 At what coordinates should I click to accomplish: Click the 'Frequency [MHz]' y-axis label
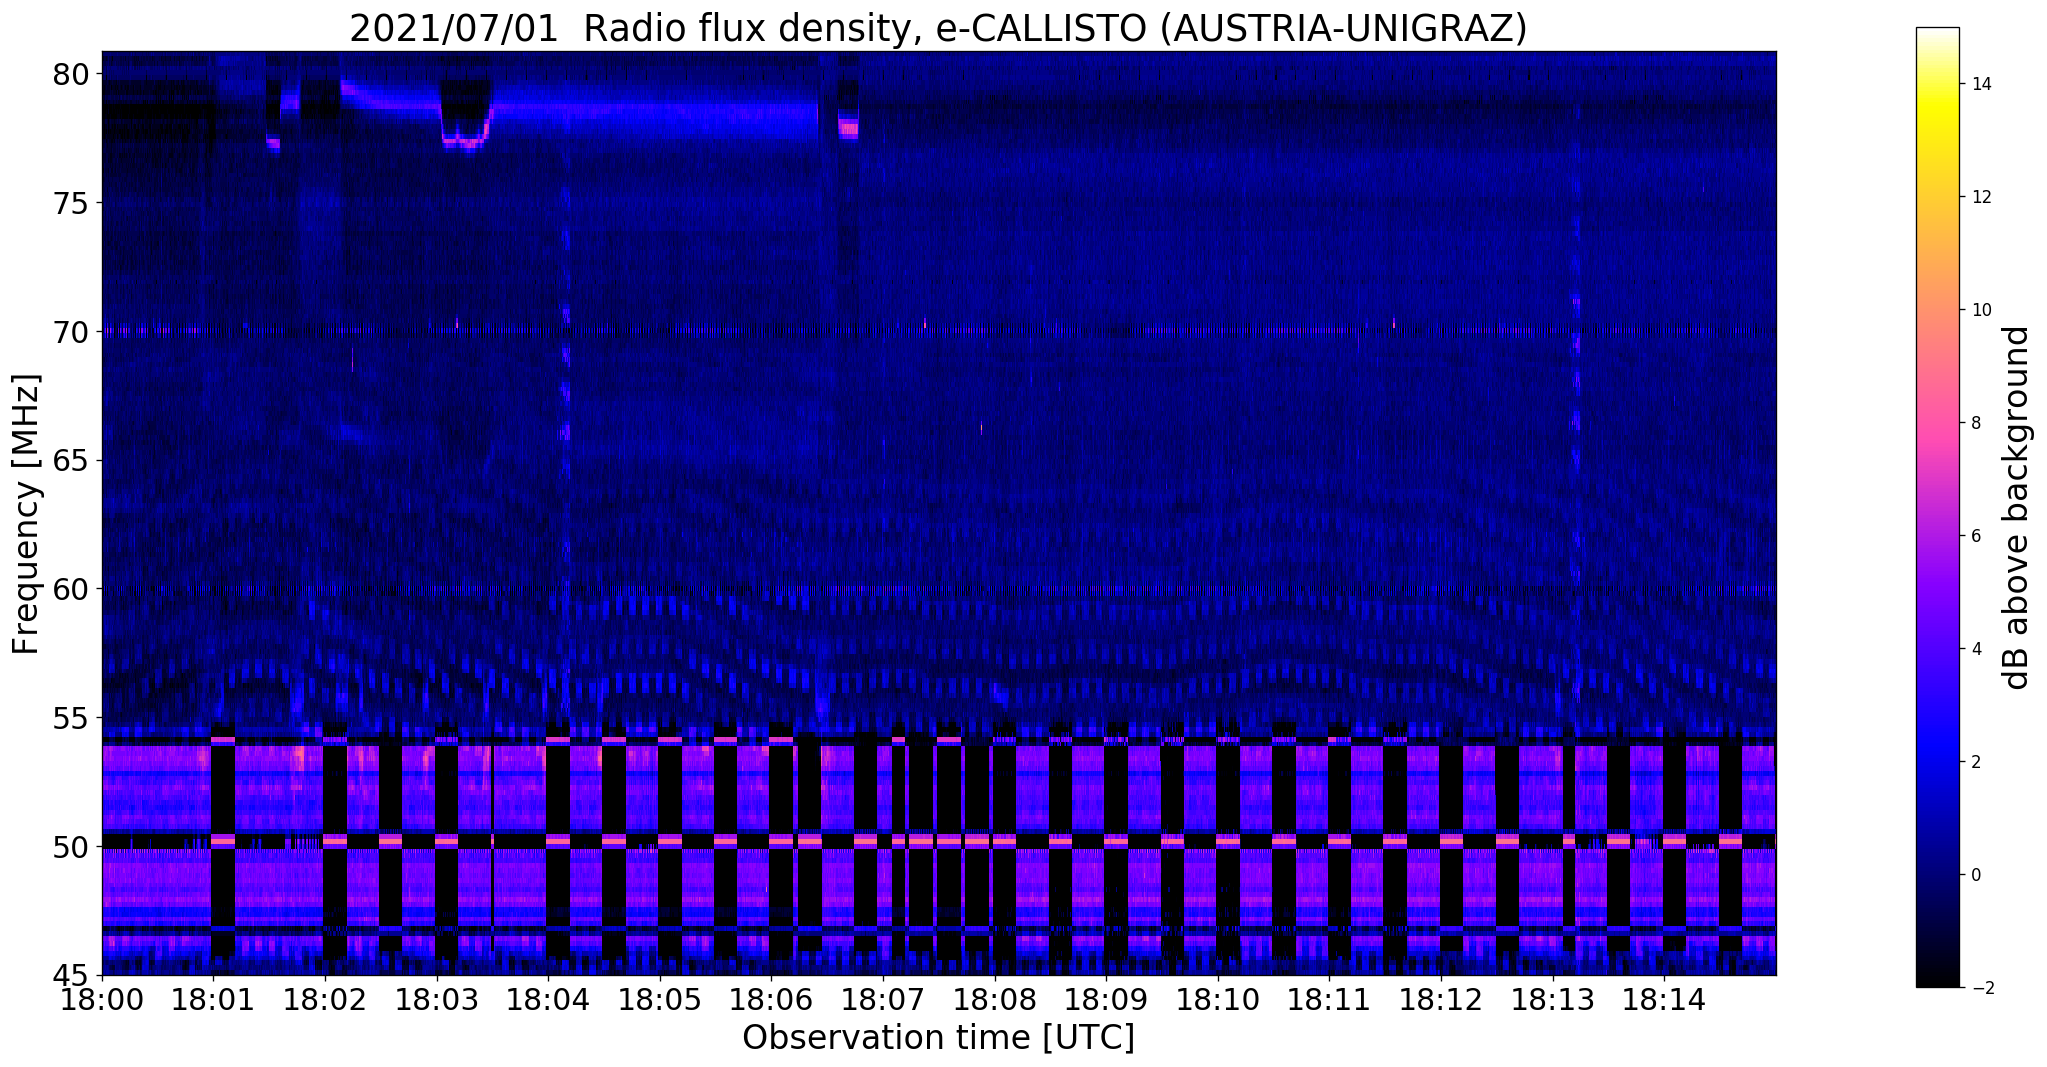pyautogui.click(x=26, y=514)
